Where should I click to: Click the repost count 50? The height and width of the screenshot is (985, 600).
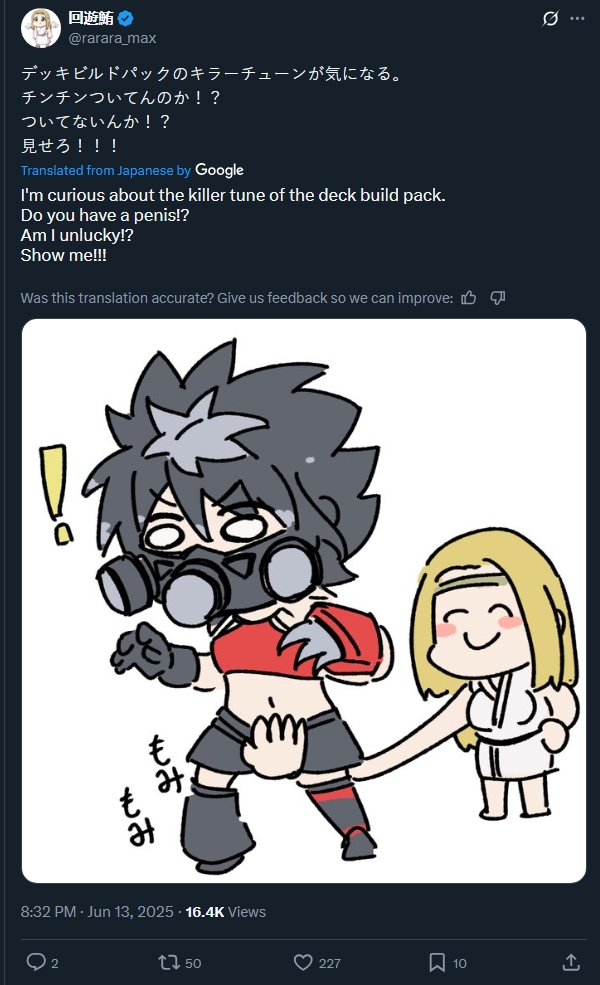click(x=193, y=963)
